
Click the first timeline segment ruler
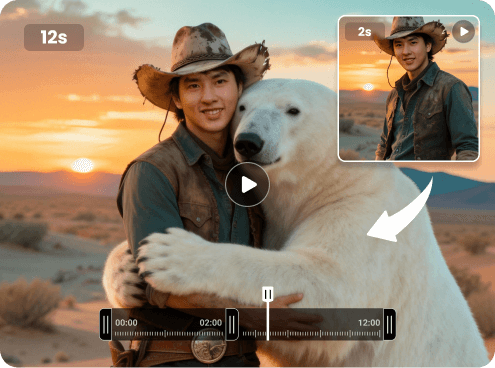coord(169,333)
